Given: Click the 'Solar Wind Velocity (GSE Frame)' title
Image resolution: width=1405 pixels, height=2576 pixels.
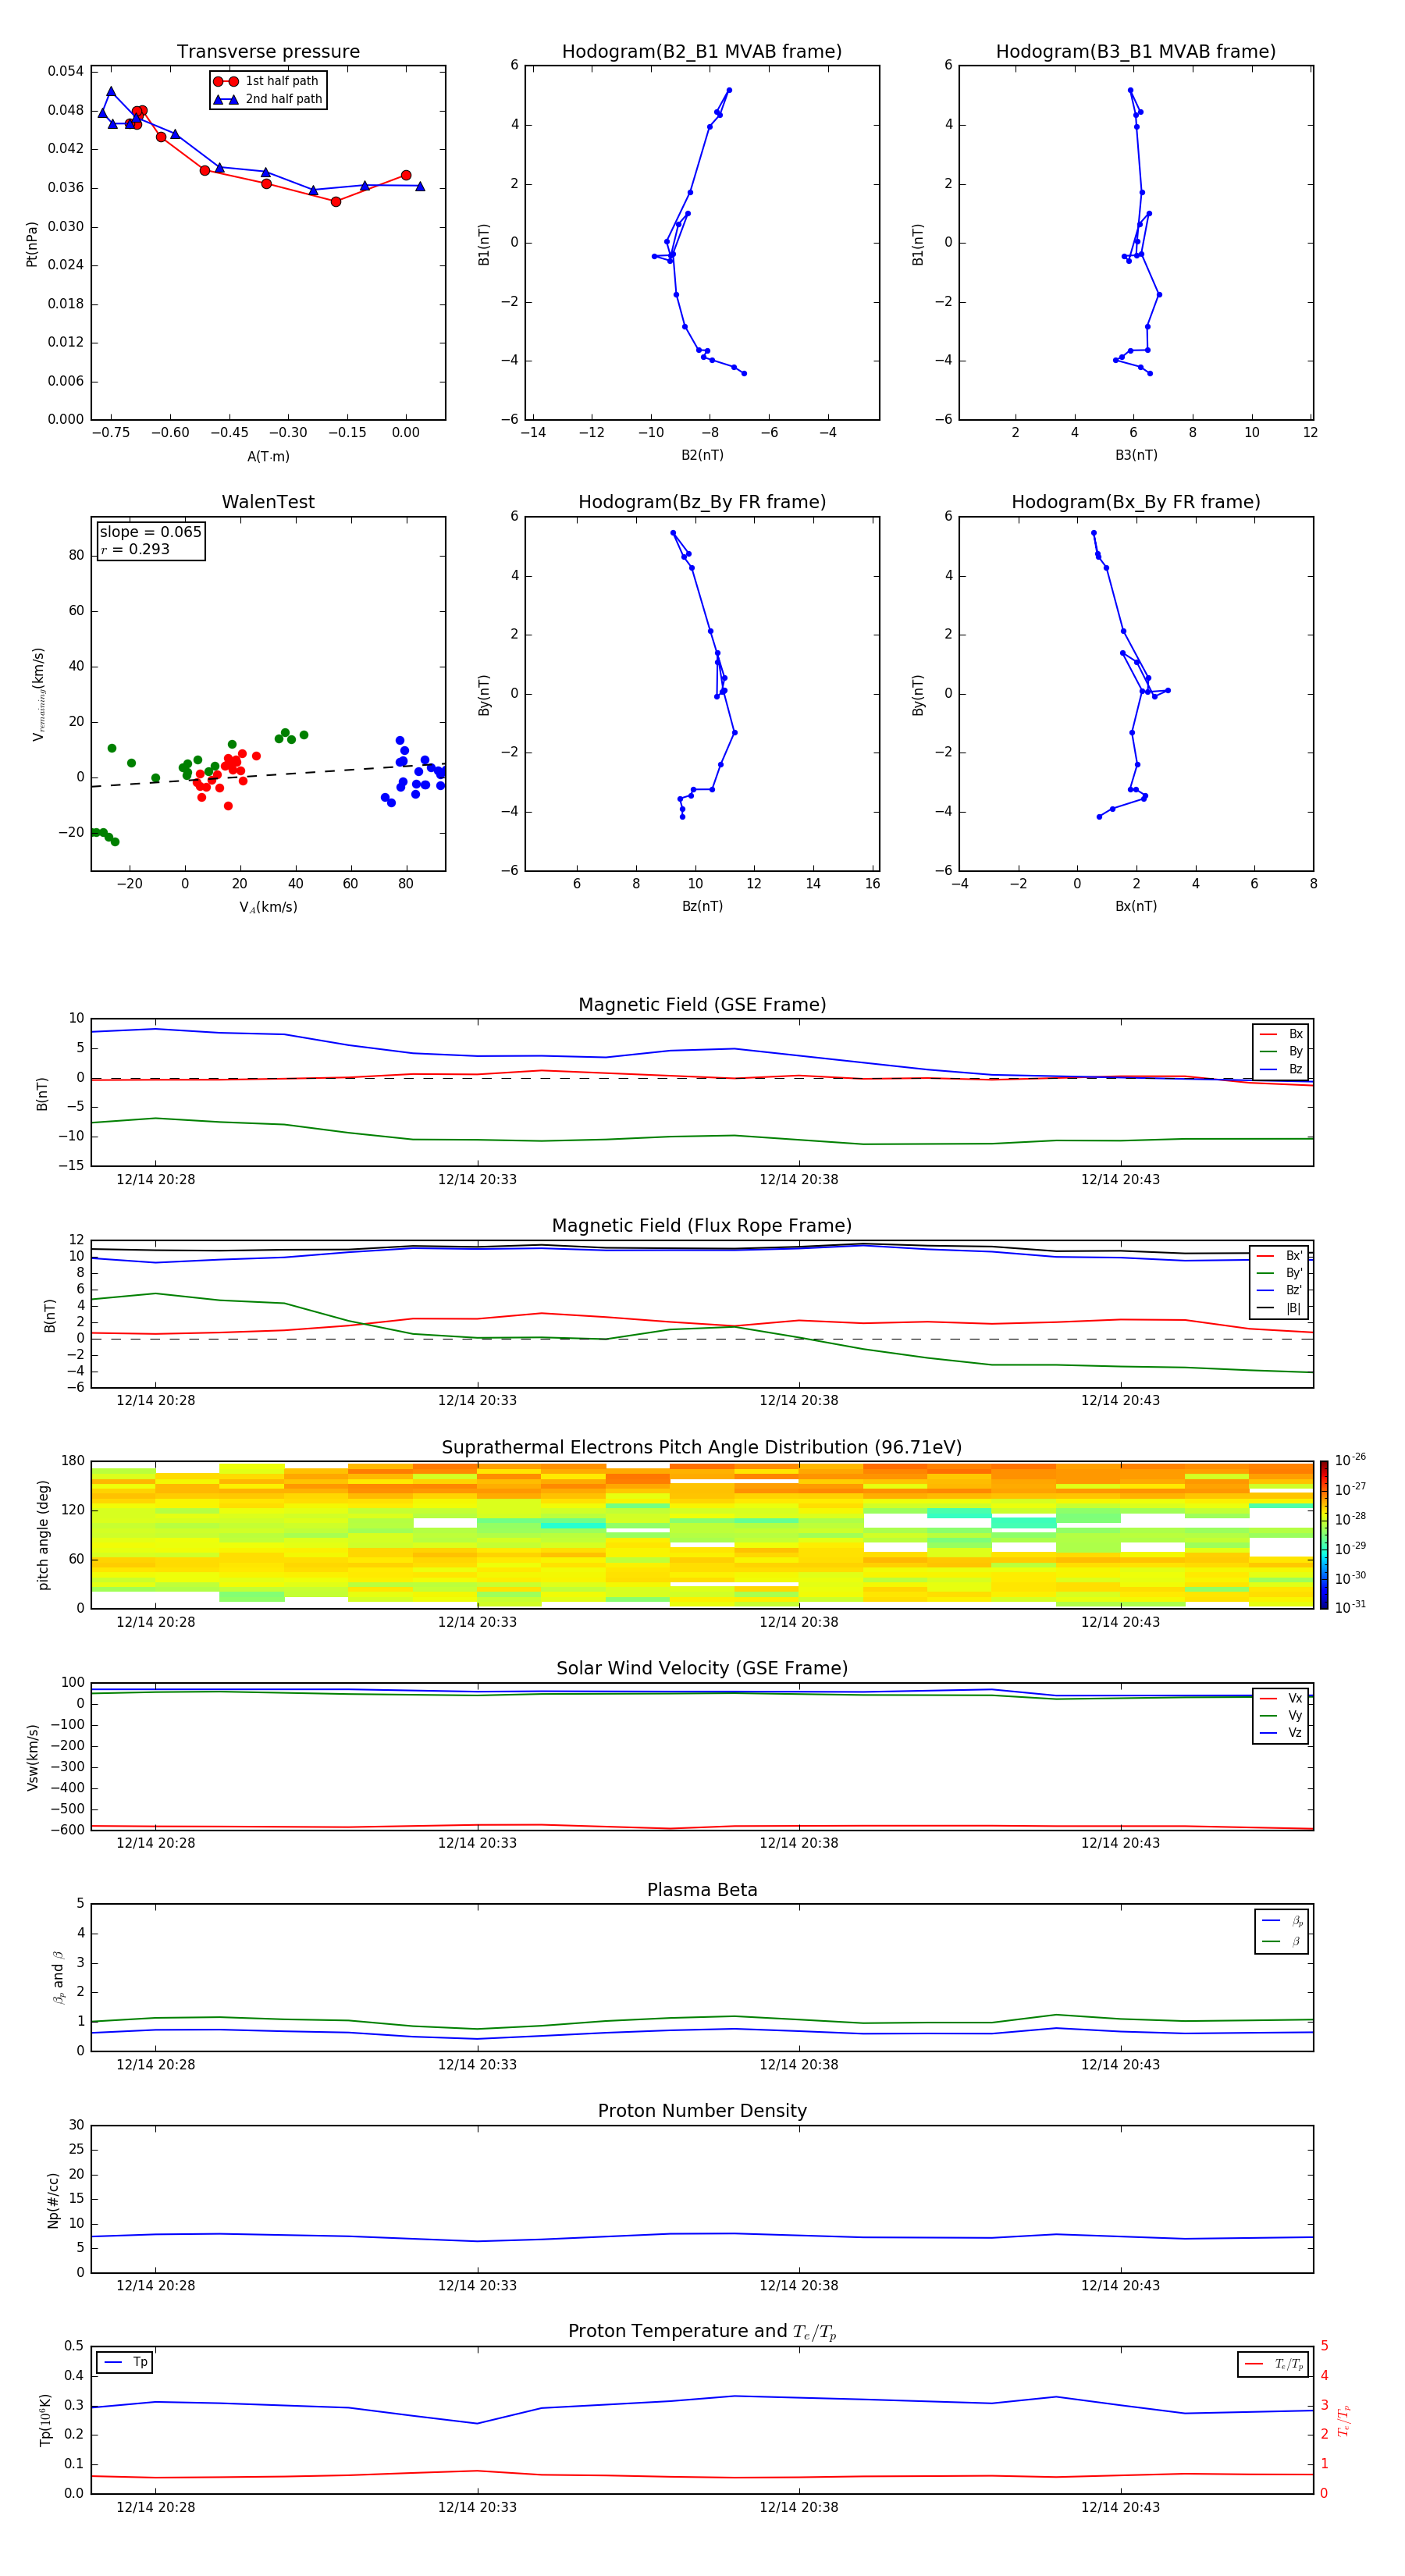Looking at the screenshot, I should click(702, 1668).
